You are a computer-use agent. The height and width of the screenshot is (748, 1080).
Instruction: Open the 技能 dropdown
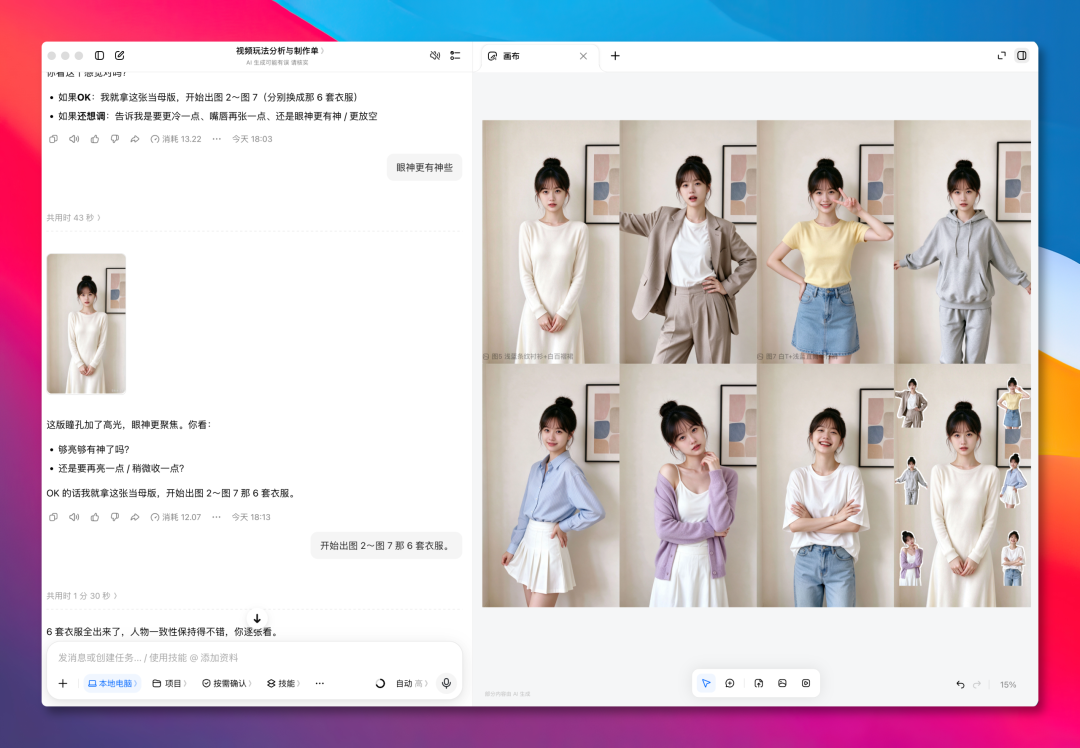coord(283,683)
